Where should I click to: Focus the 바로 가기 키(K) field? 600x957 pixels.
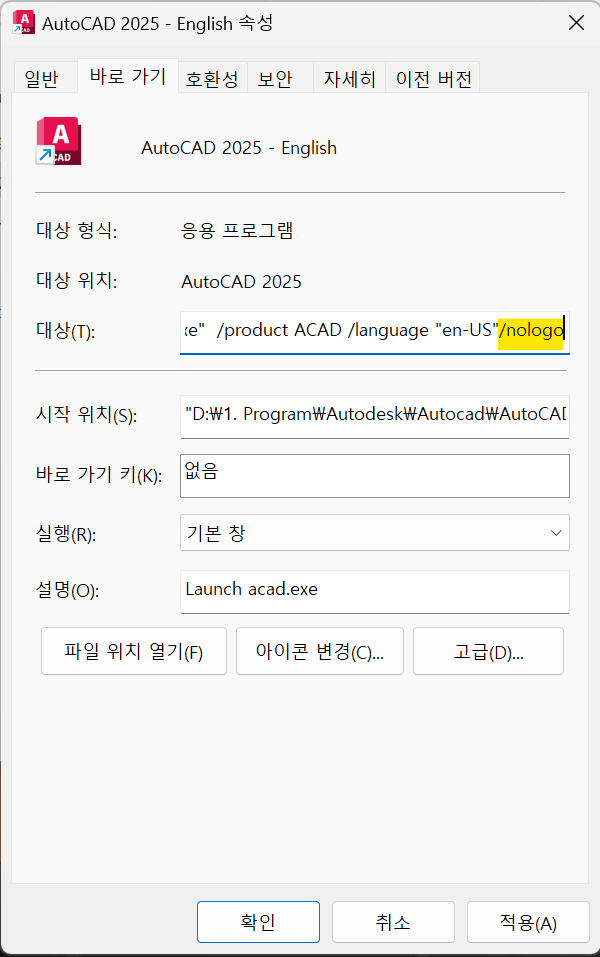click(375, 475)
